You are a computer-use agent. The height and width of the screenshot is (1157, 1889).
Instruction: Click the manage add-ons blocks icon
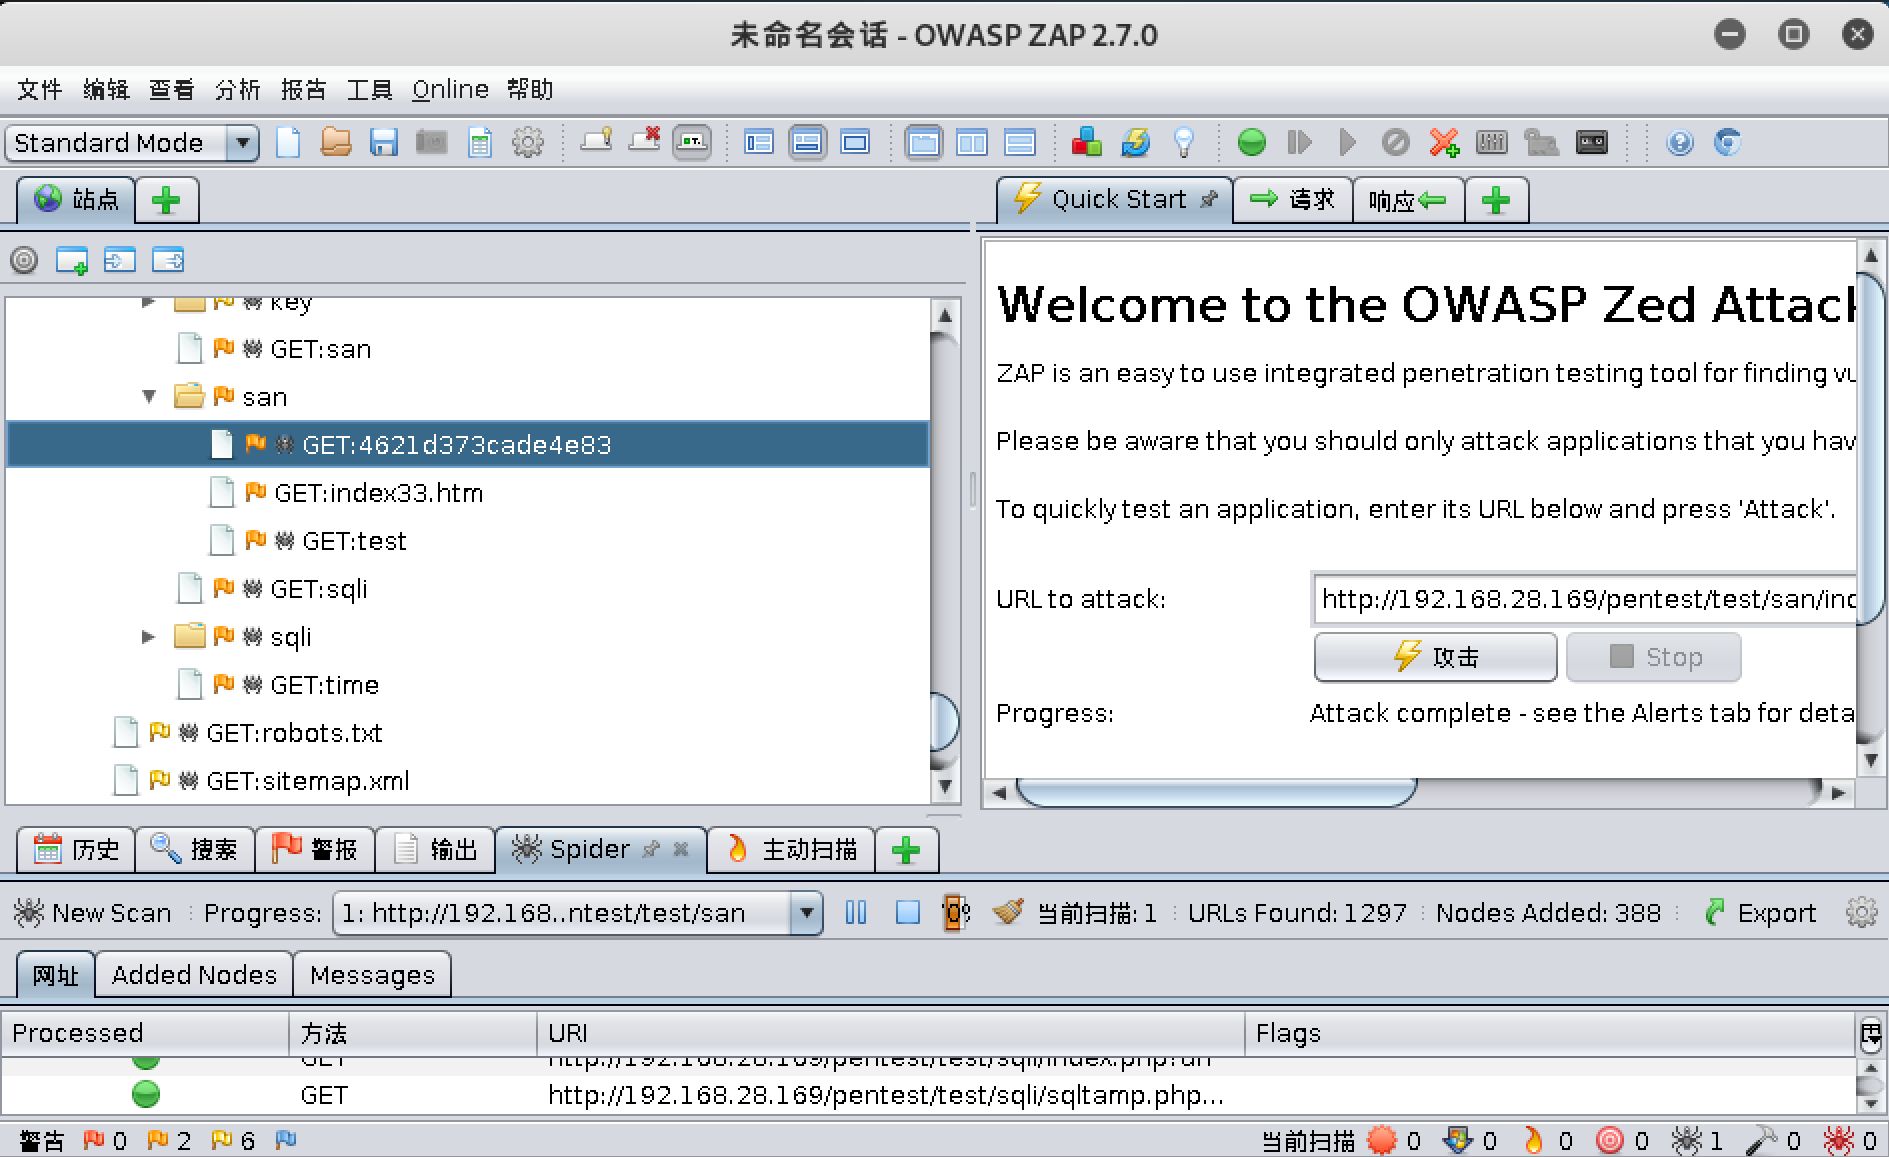pyautogui.click(x=1087, y=142)
